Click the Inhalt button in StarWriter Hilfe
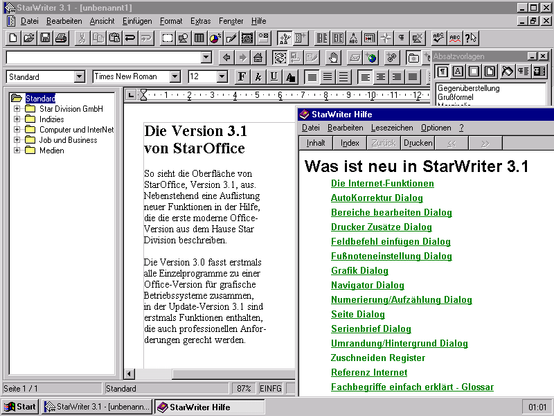The height and width of the screenshot is (416, 554). (316, 143)
